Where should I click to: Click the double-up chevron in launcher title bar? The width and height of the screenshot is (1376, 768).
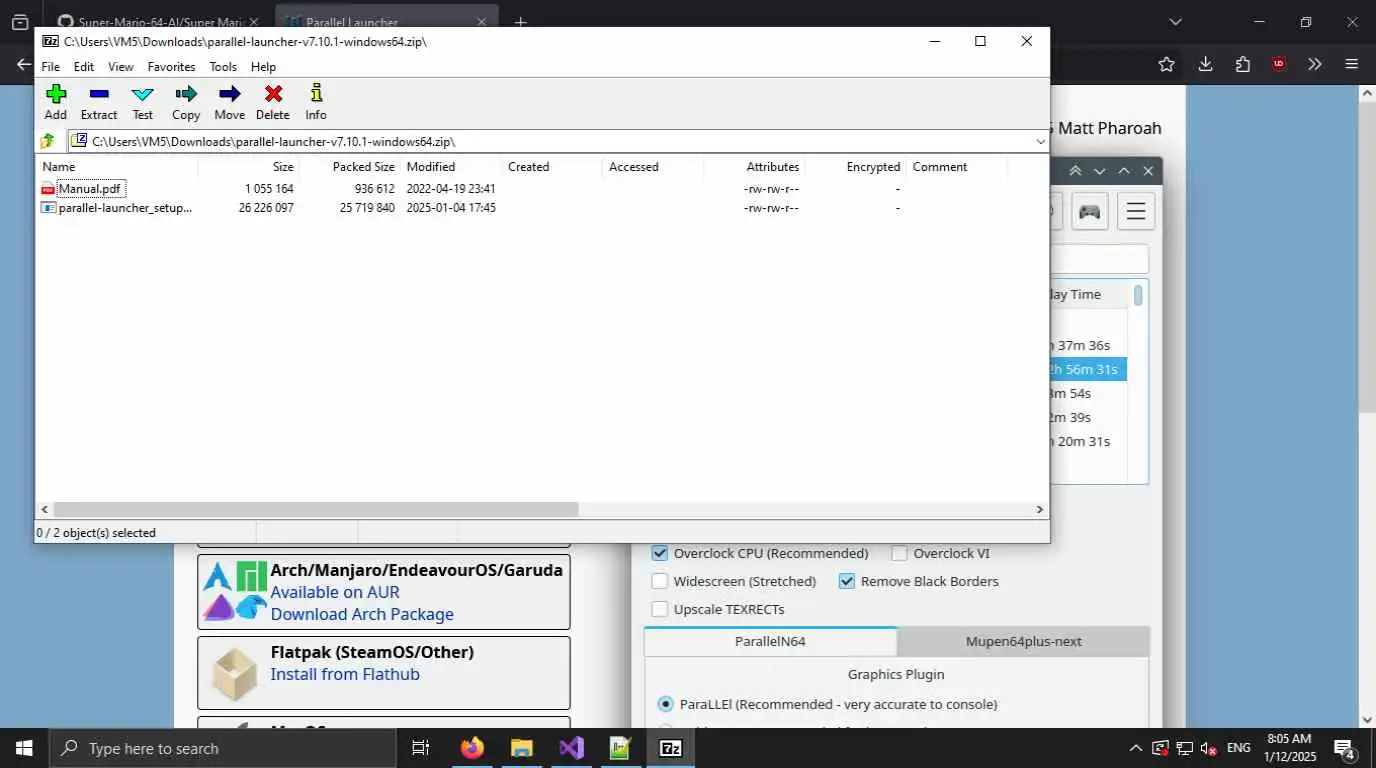click(x=1075, y=171)
